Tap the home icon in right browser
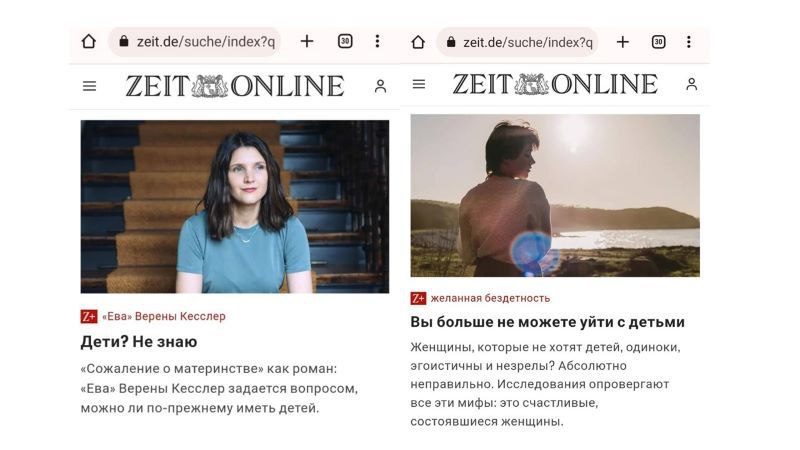The height and width of the screenshot is (450, 800). coord(418,42)
